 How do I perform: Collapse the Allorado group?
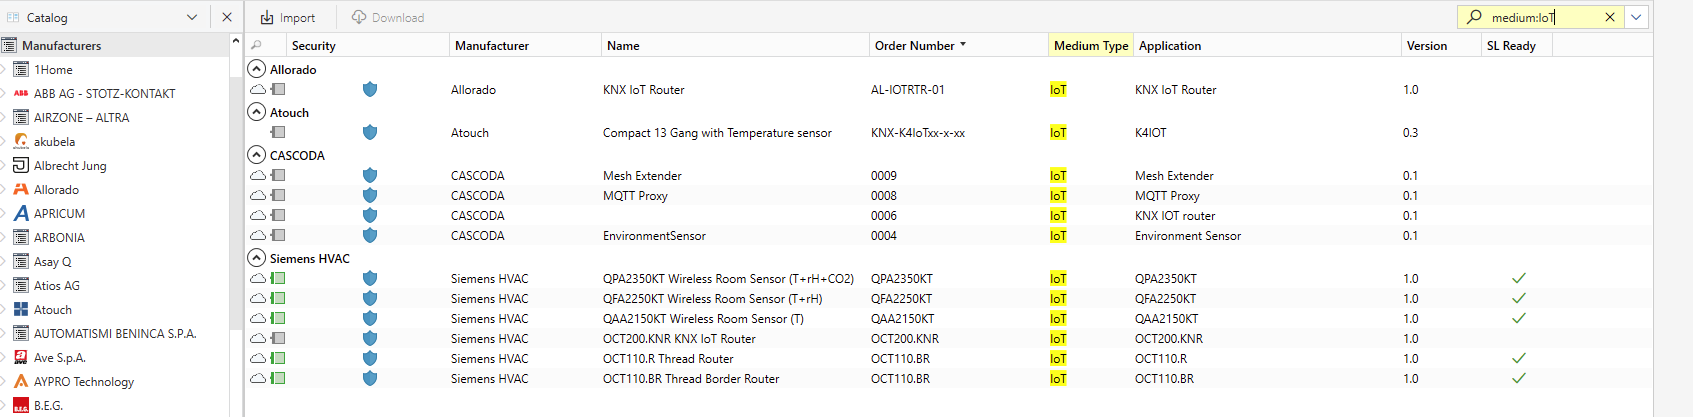[257, 69]
